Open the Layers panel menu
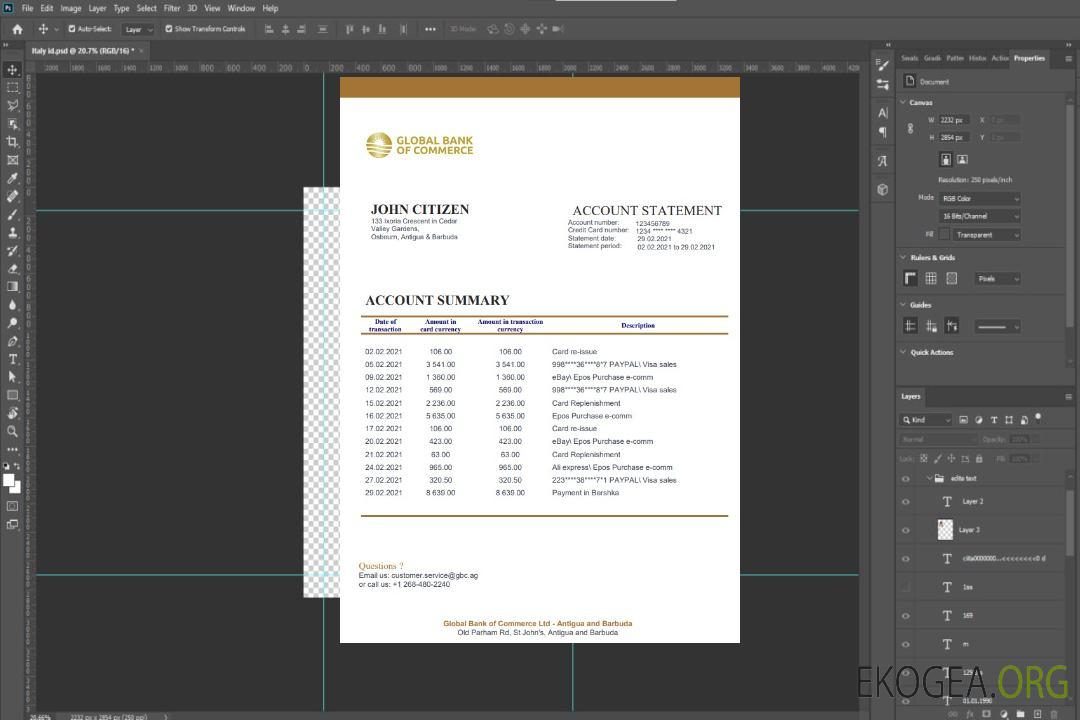This screenshot has width=1080, height=720. 1068,396
